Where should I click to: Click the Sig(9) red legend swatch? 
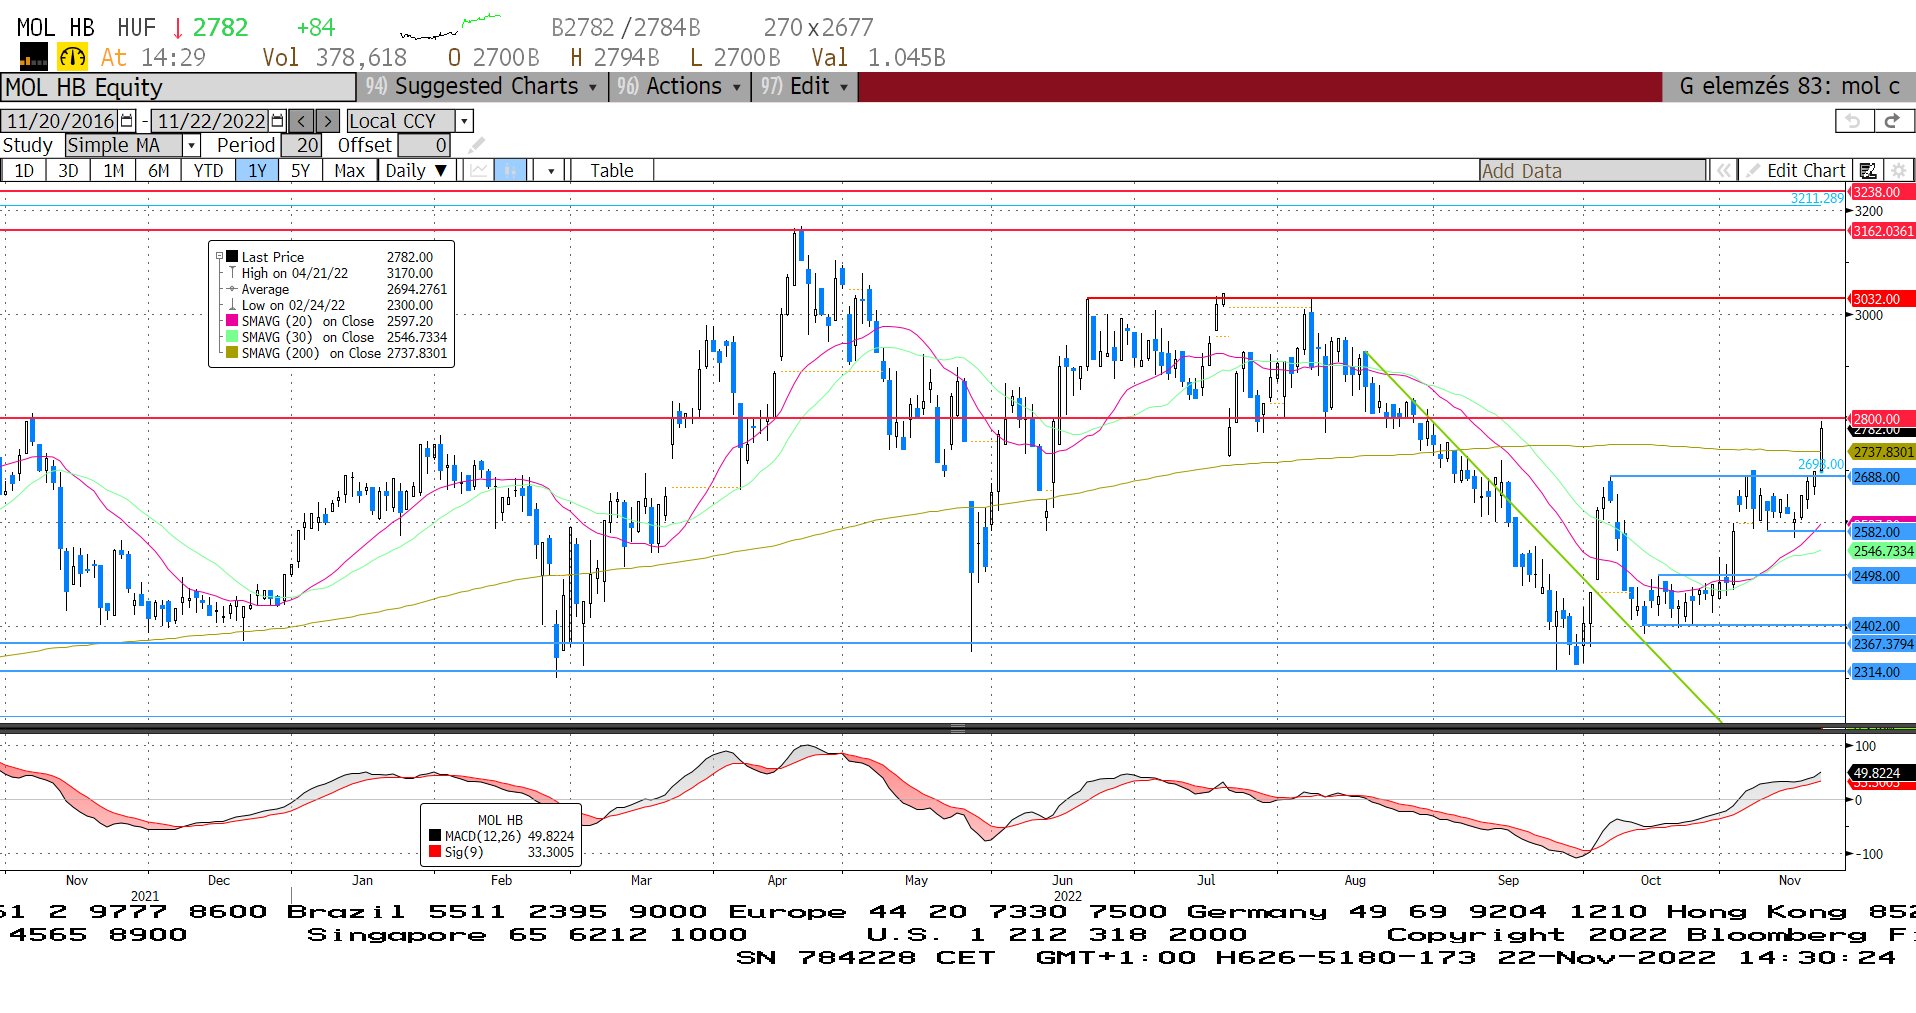click(435, 852)
